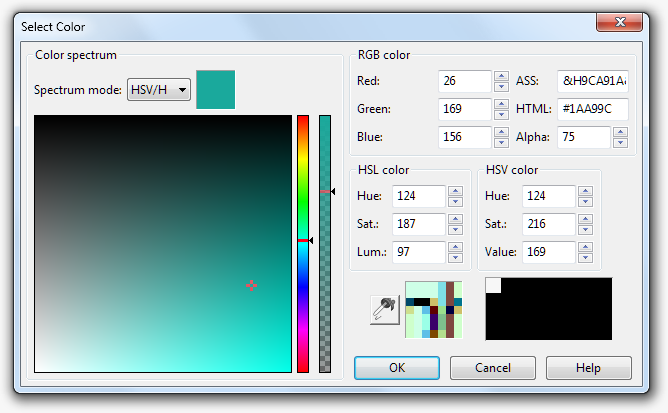Decrease the Red value with down arrow
Viewport: 668px width, 413px height.
pyautogui.click(x=501, y=87)
